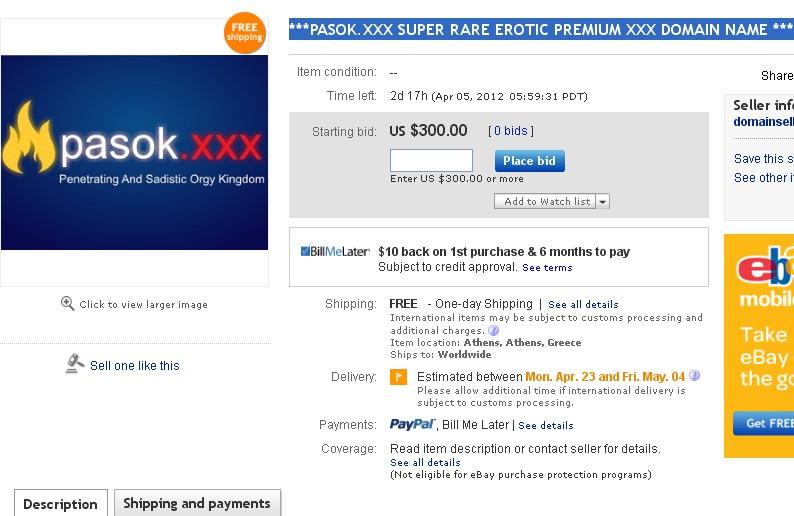Click the Sell one like this link
The width and height of the screenshot is (794, 516).
tap(135, 366)
